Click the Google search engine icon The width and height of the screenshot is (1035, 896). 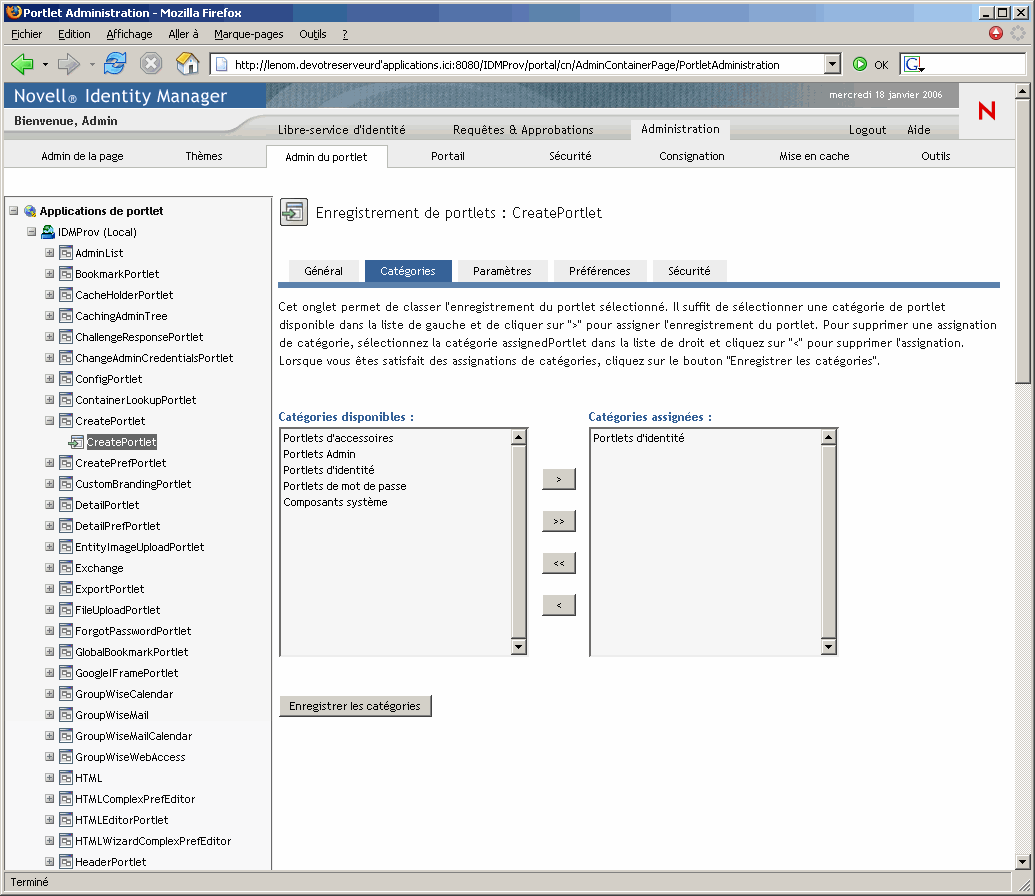point(914,64)
